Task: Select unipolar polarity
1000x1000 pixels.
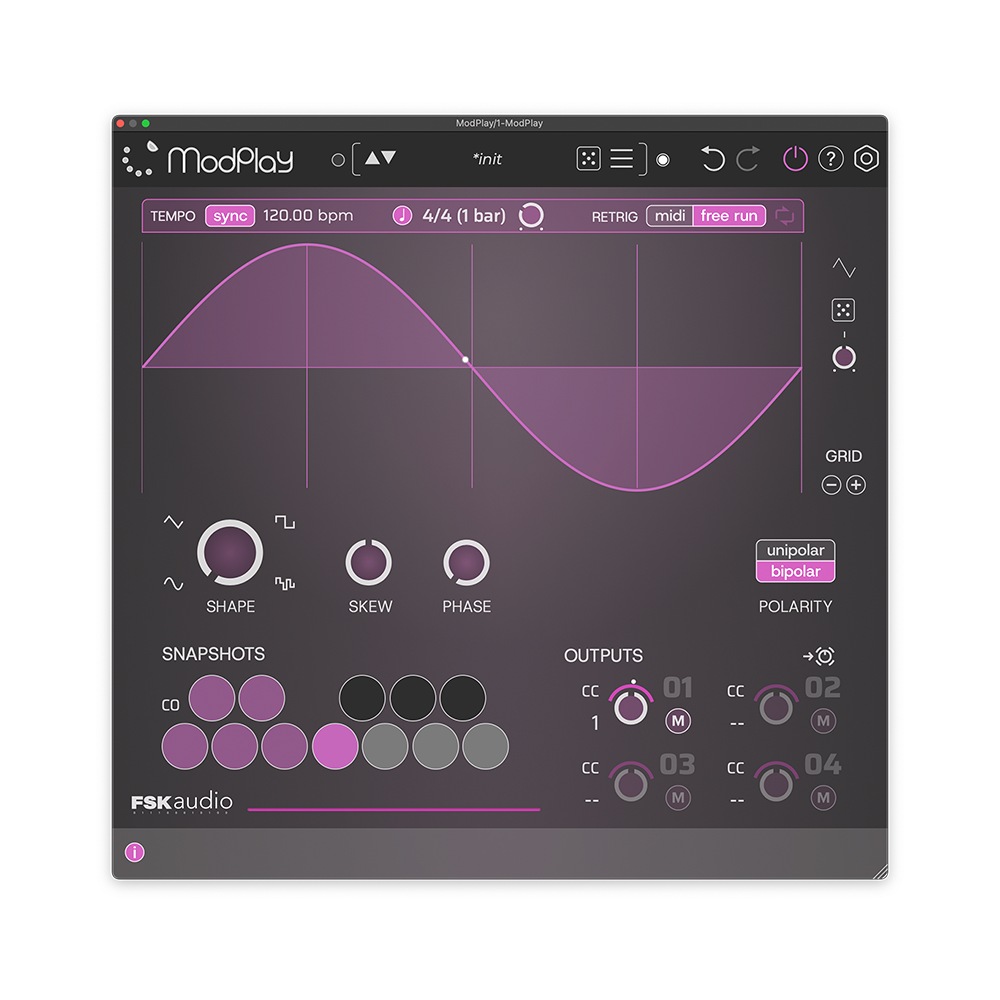Action: (x=795, y=550)
